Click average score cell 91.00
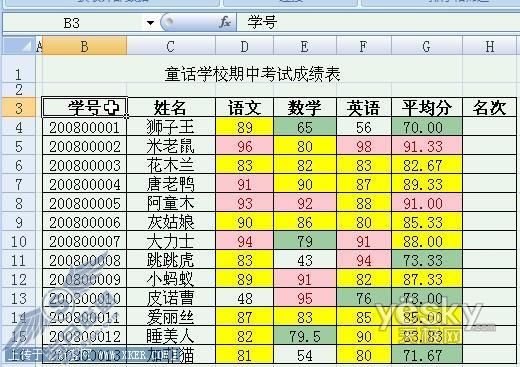Viewport: 520px width, 367px height. [x=427, y=203]
